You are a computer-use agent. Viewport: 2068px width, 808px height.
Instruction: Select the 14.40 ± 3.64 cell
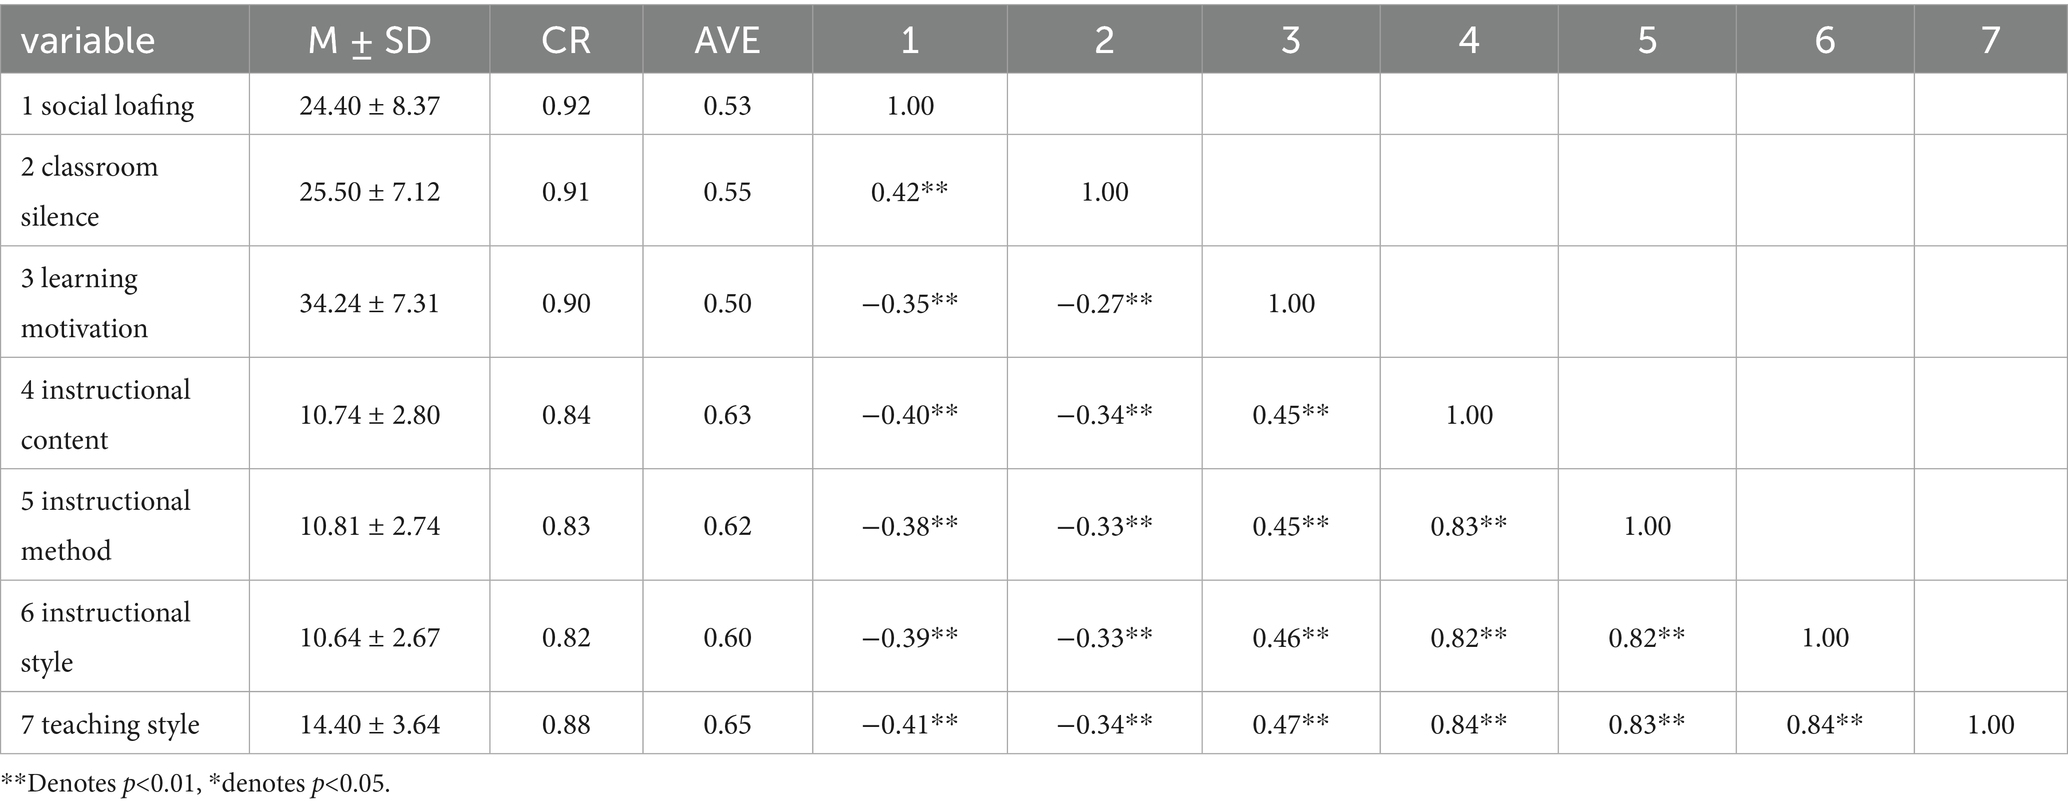tap(370, 724)
